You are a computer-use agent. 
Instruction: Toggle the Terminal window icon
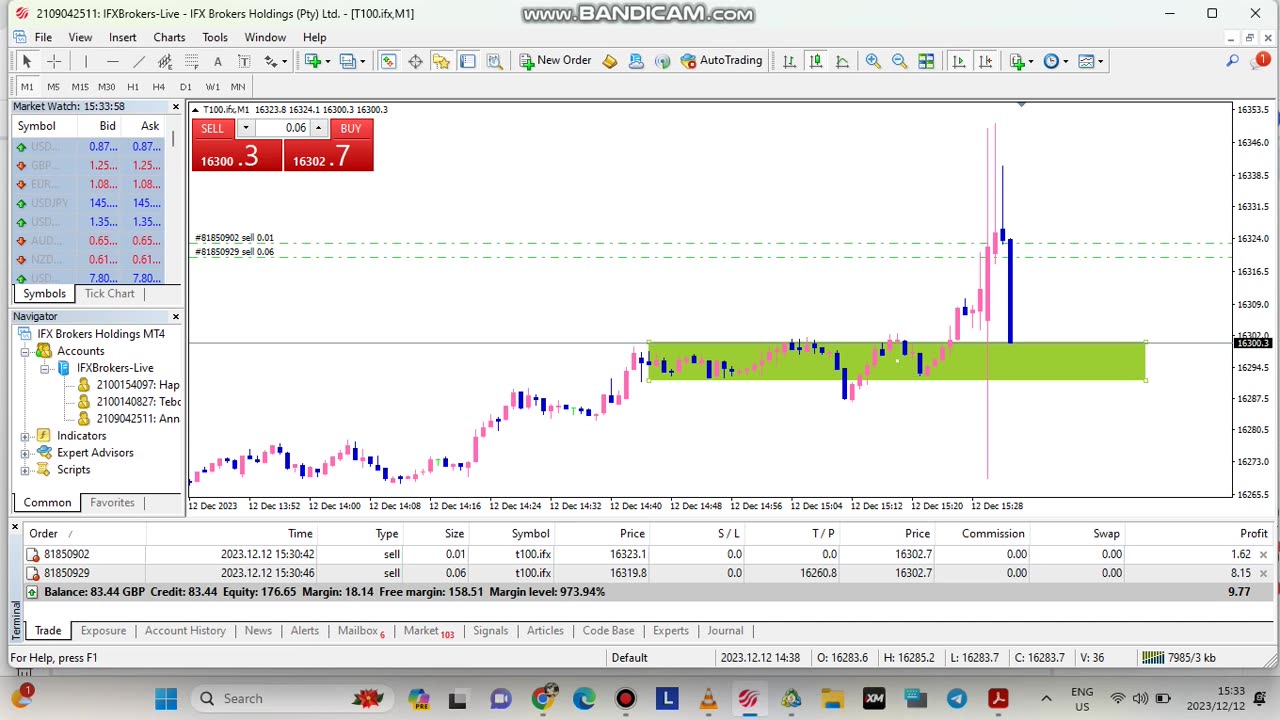coord(467,61)
